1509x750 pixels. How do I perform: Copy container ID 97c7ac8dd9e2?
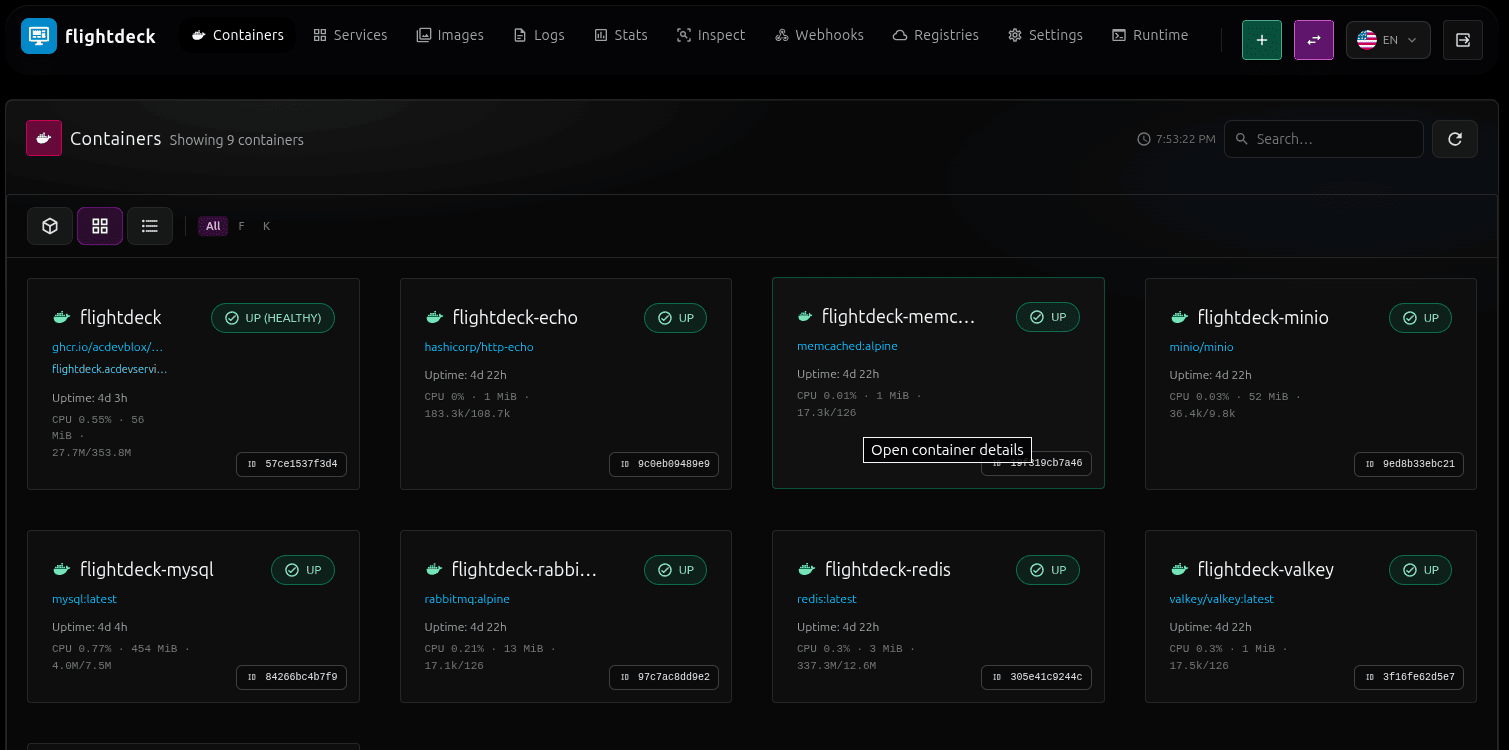click(664, 677)
